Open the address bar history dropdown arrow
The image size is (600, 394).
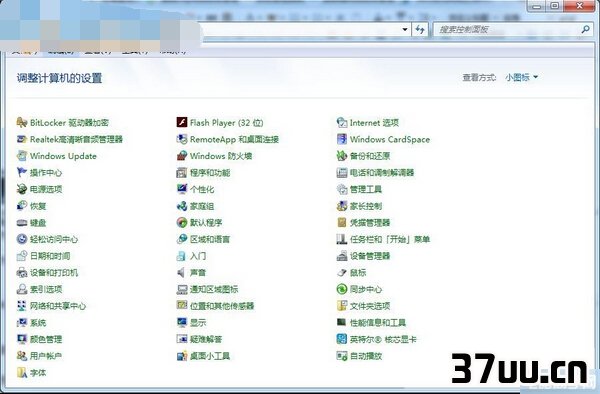click(405, 29)
